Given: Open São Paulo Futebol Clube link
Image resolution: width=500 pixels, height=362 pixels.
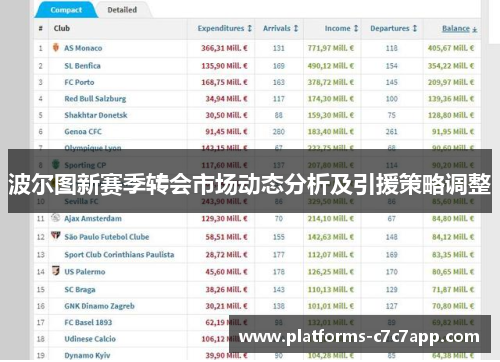Looking at the screenshot, I should pos(107,237).
